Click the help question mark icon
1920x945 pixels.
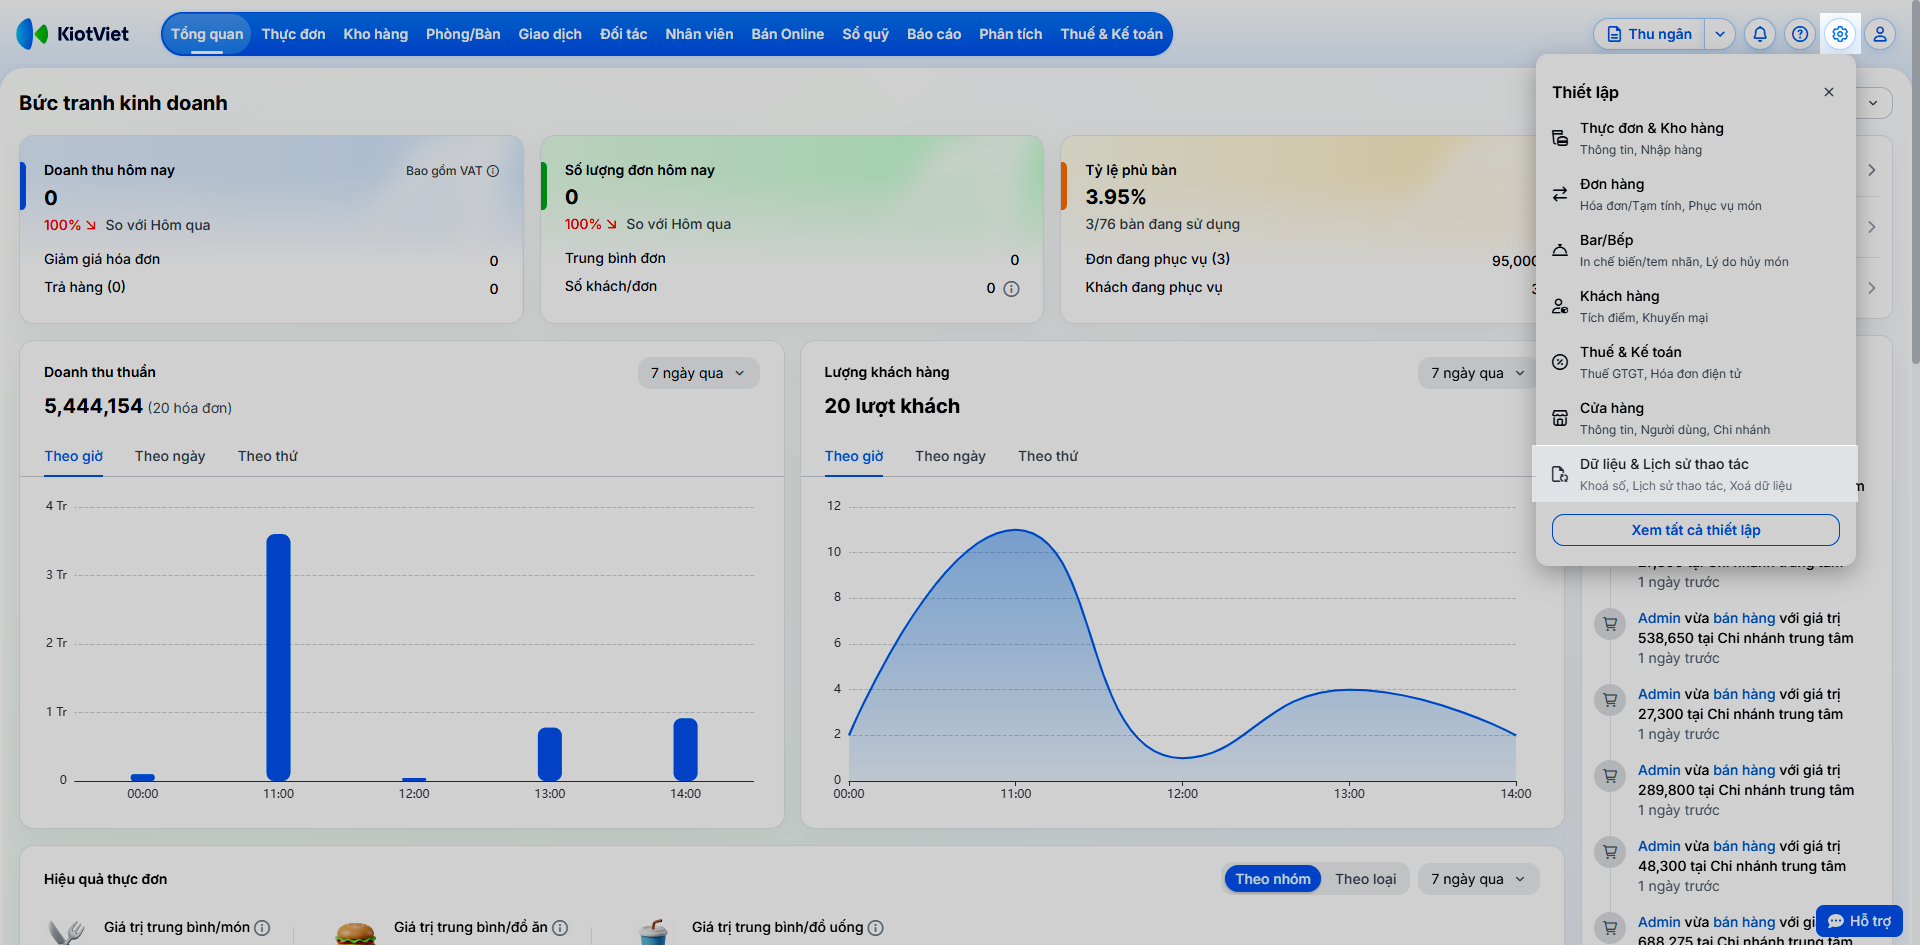pos(1800,34)
